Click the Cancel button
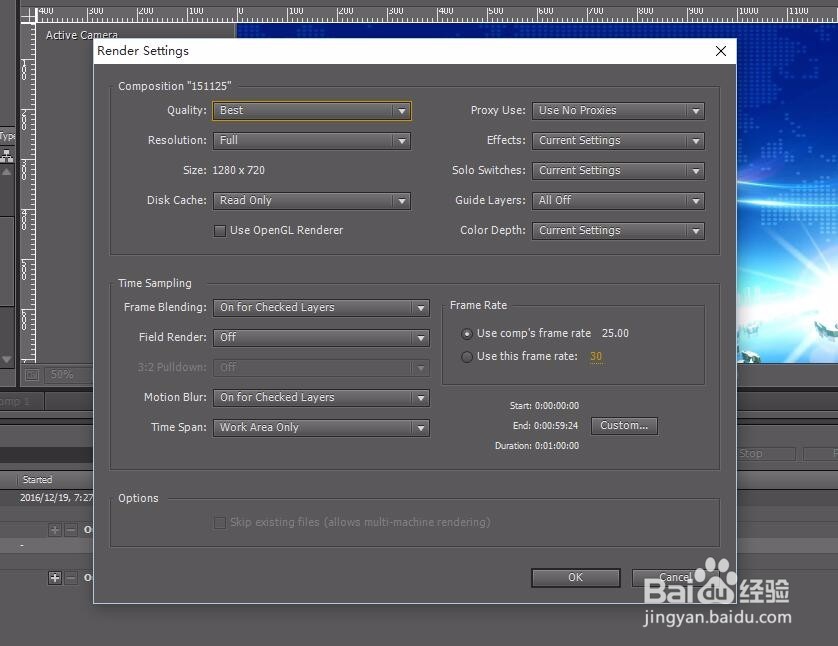 [x=674, y=578]
